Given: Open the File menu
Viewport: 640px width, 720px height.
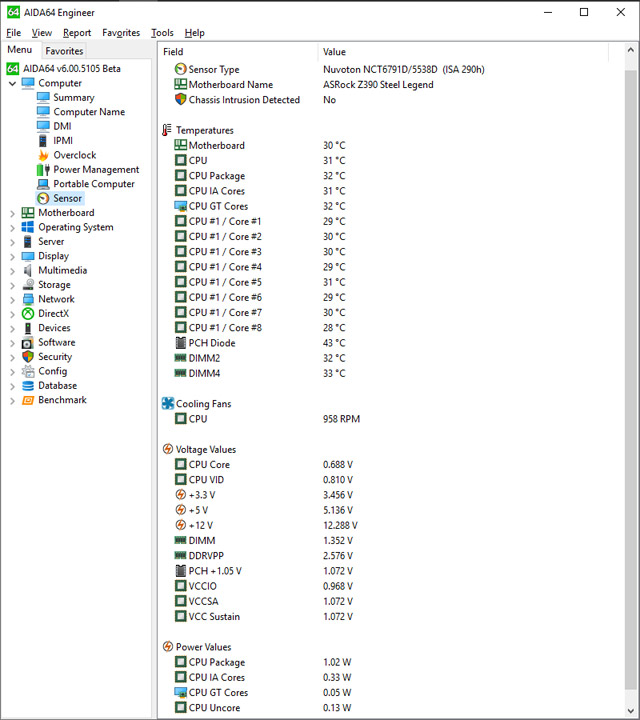Looking at the screenshot, I should coord(14,33).
